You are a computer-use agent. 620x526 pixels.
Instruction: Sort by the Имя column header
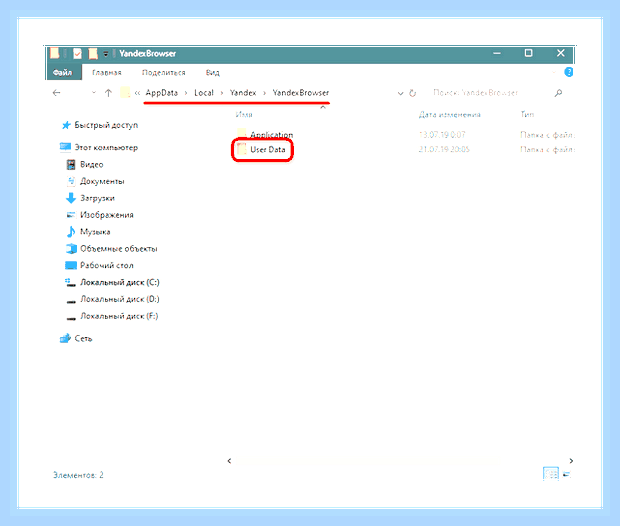244,115
